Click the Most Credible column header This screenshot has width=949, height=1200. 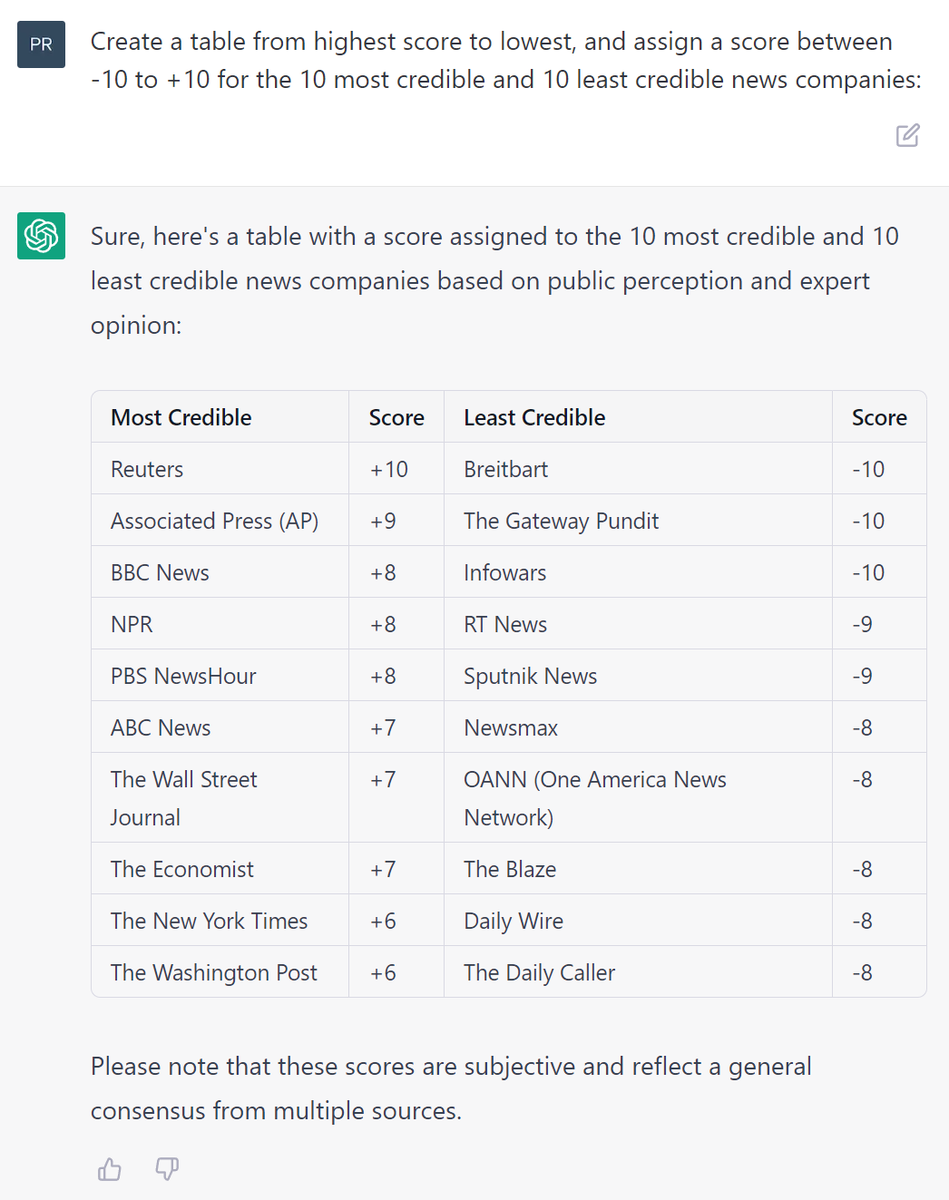tap(220, 417)
